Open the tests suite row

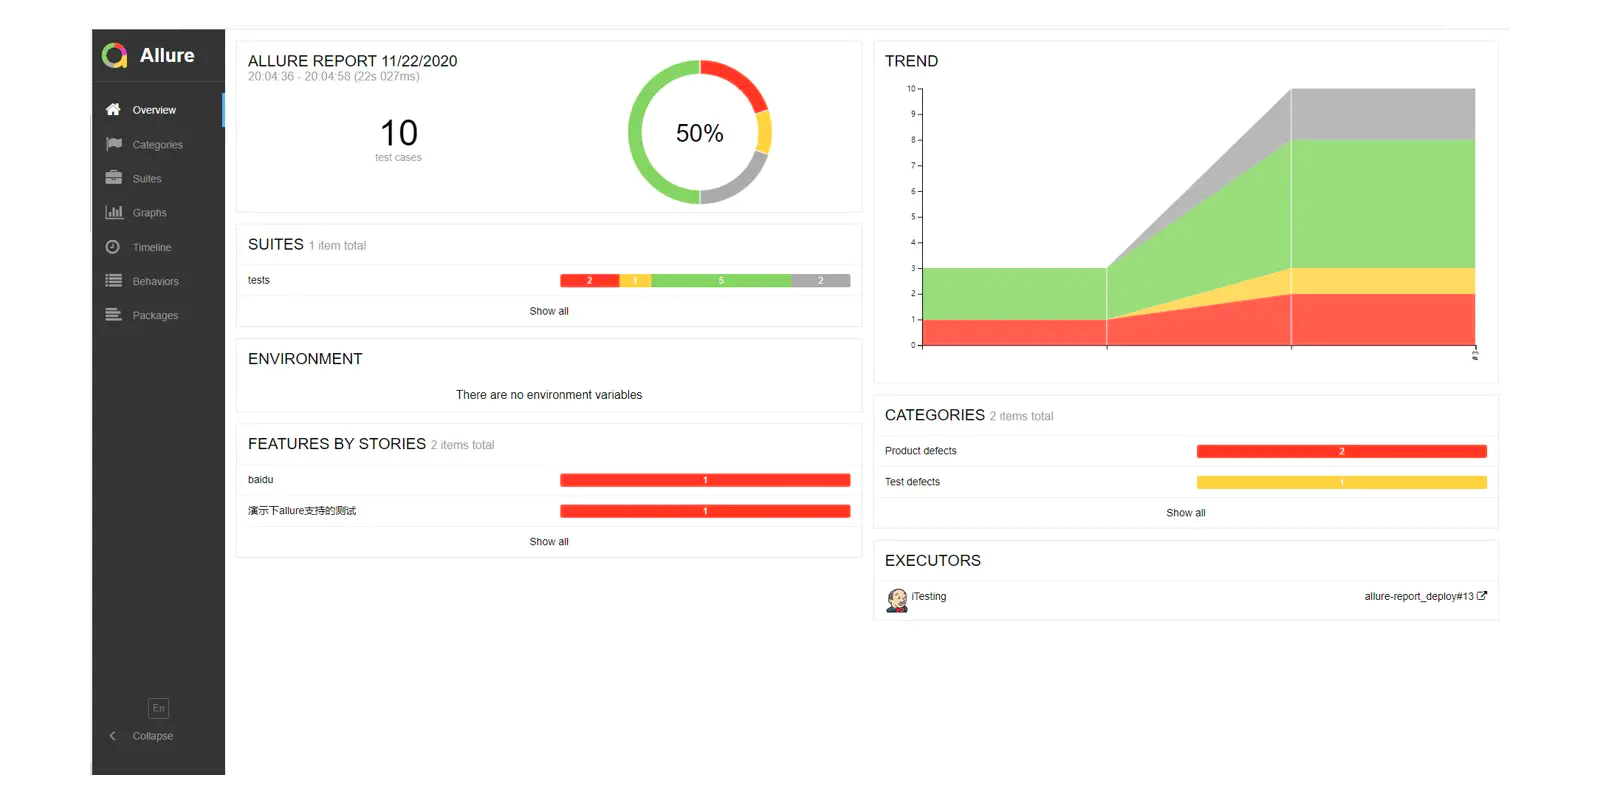click(x=549, y=280)
